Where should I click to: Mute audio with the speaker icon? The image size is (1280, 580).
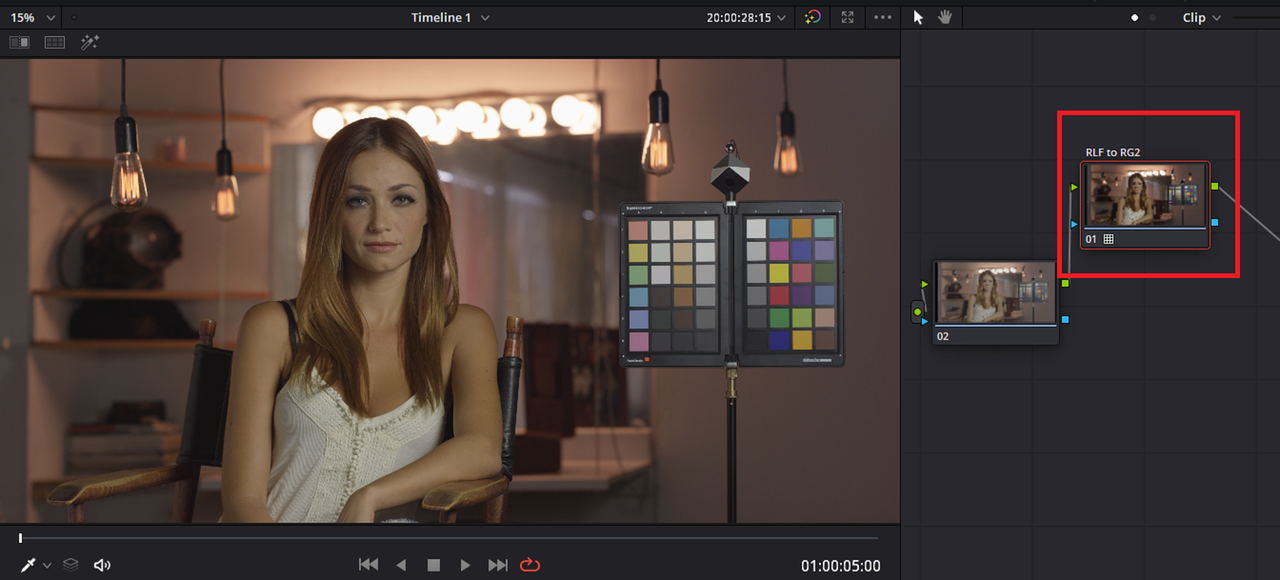pyautogui.click(x=101, y=565)
